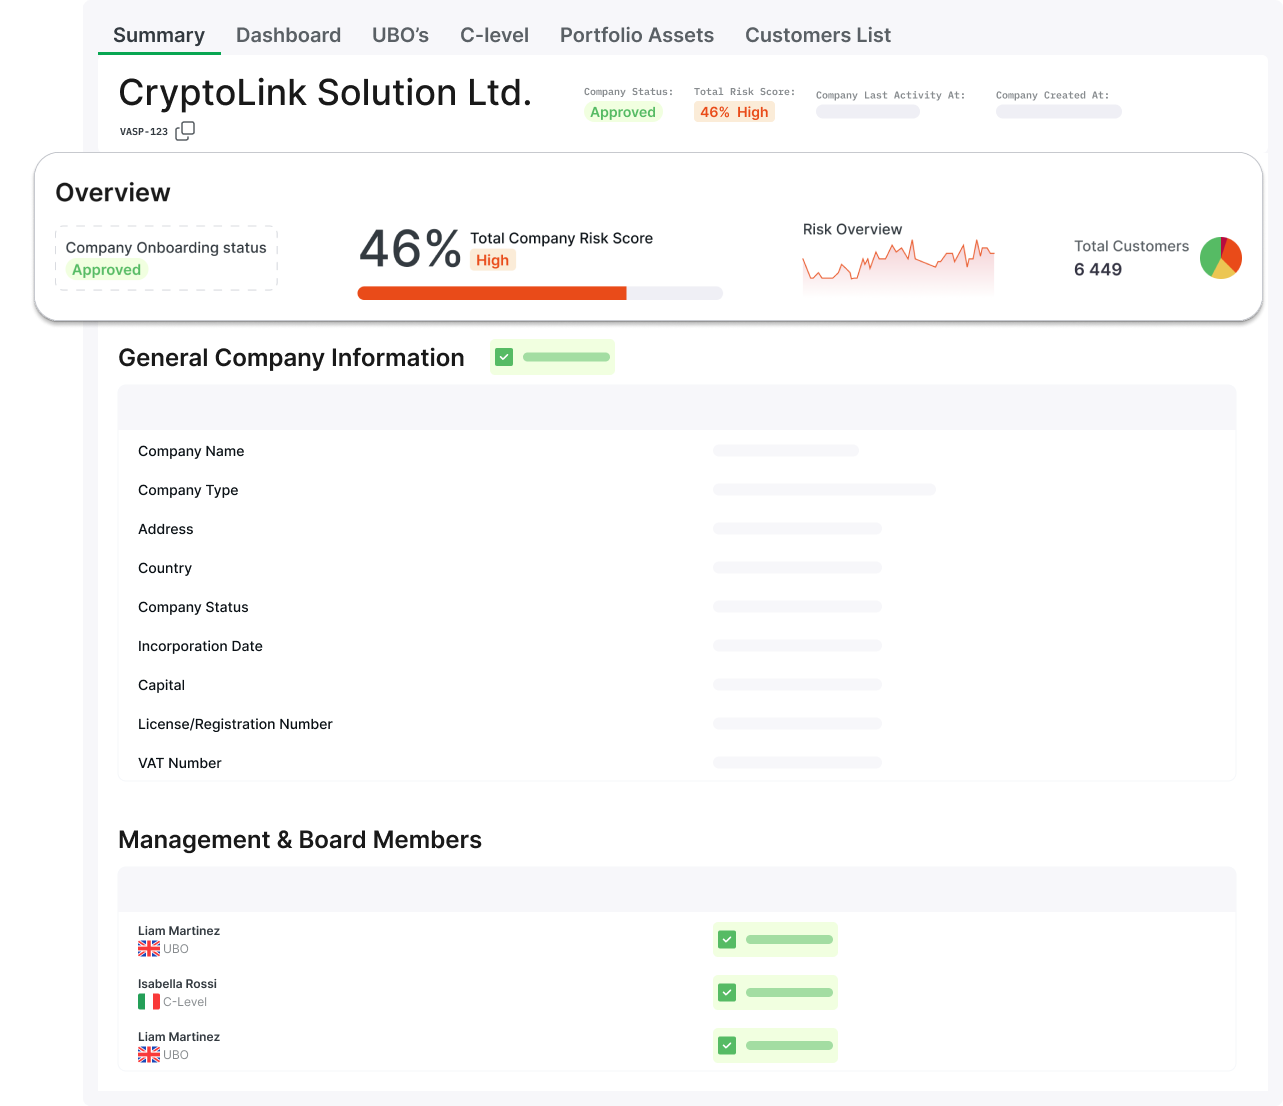The image size is (1283, 1106).
Task: Open the UBO's tab
Action: pos(400,35)
